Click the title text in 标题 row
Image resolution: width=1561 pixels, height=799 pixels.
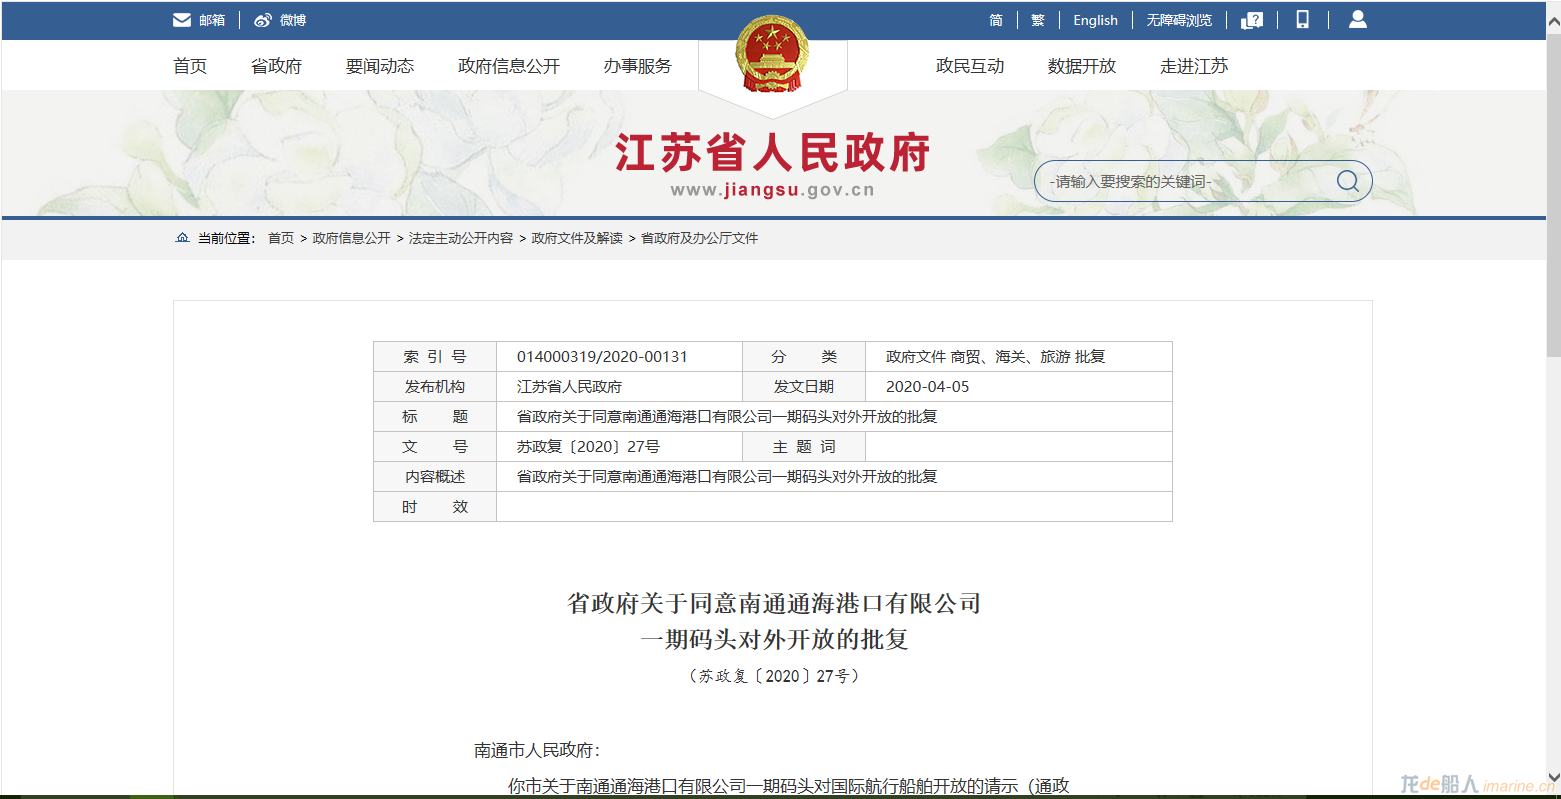pyautogui.click(x=727, y=417)
